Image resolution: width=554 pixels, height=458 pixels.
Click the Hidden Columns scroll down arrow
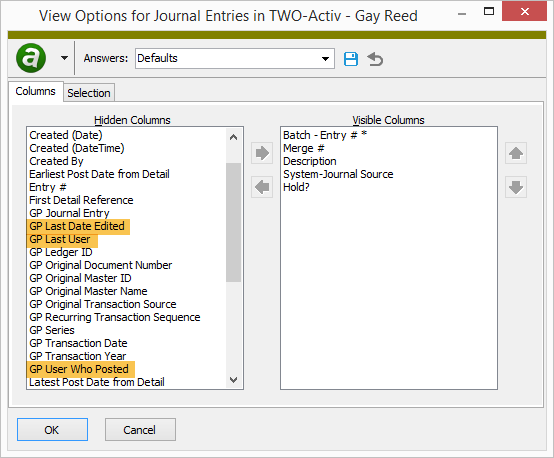(x=234, y=380)
